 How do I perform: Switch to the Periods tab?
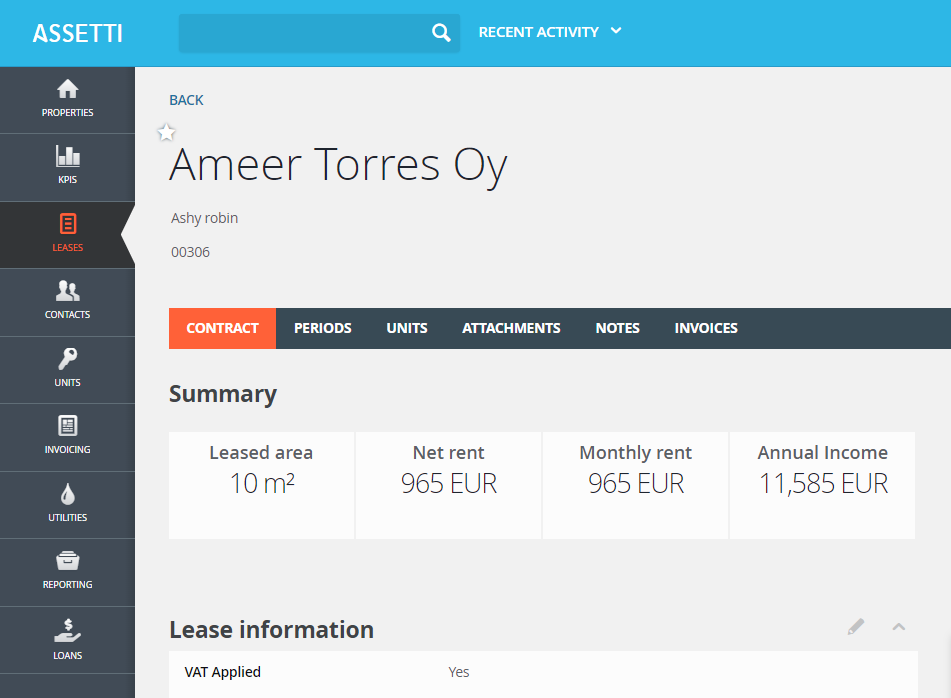tap(323, 328)
